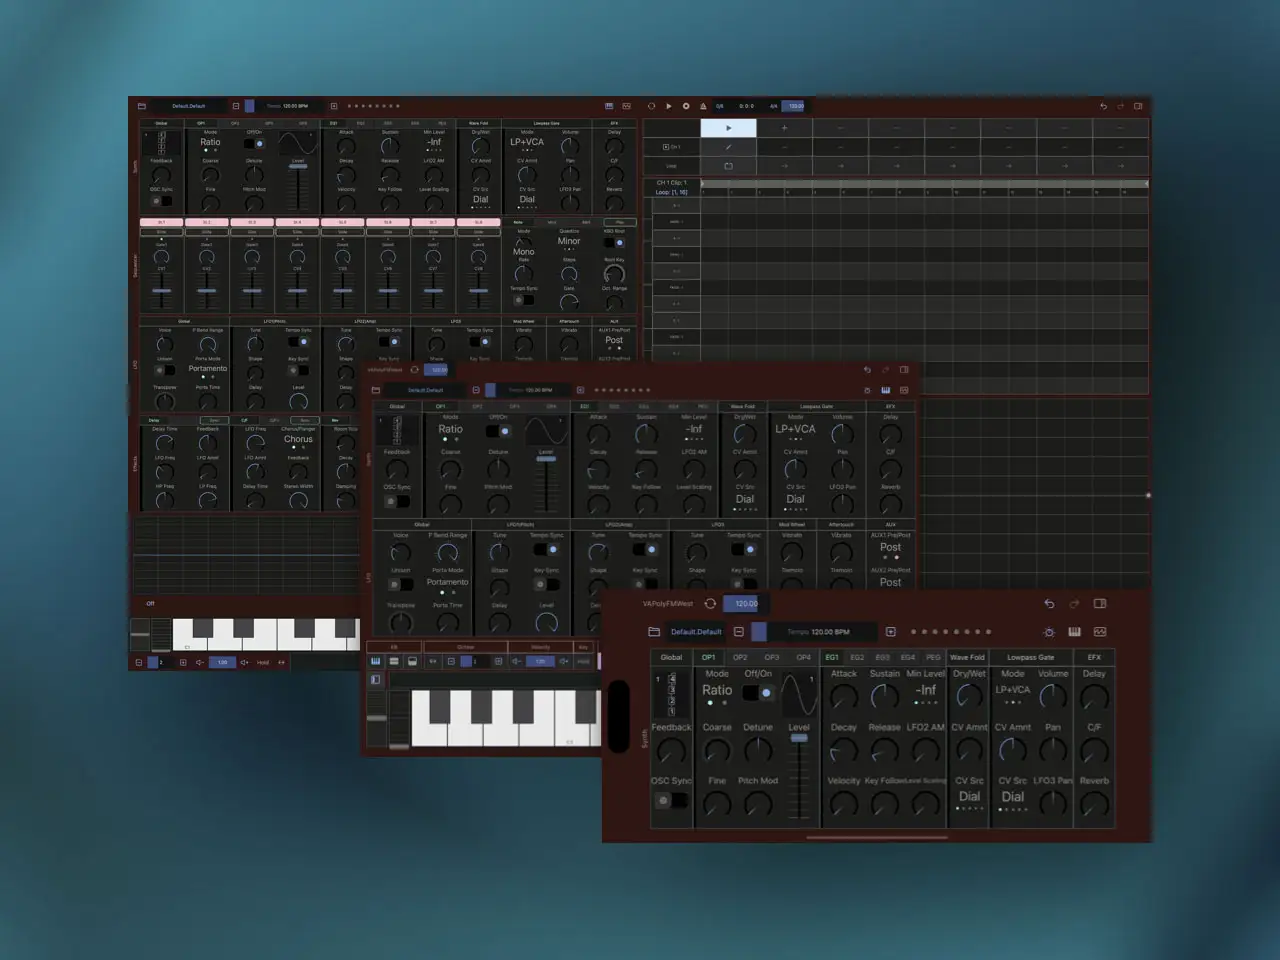Screen dimensions: 1280x960
Task: Show keyboard via piano icon in front window
Action: point(1074,632)
